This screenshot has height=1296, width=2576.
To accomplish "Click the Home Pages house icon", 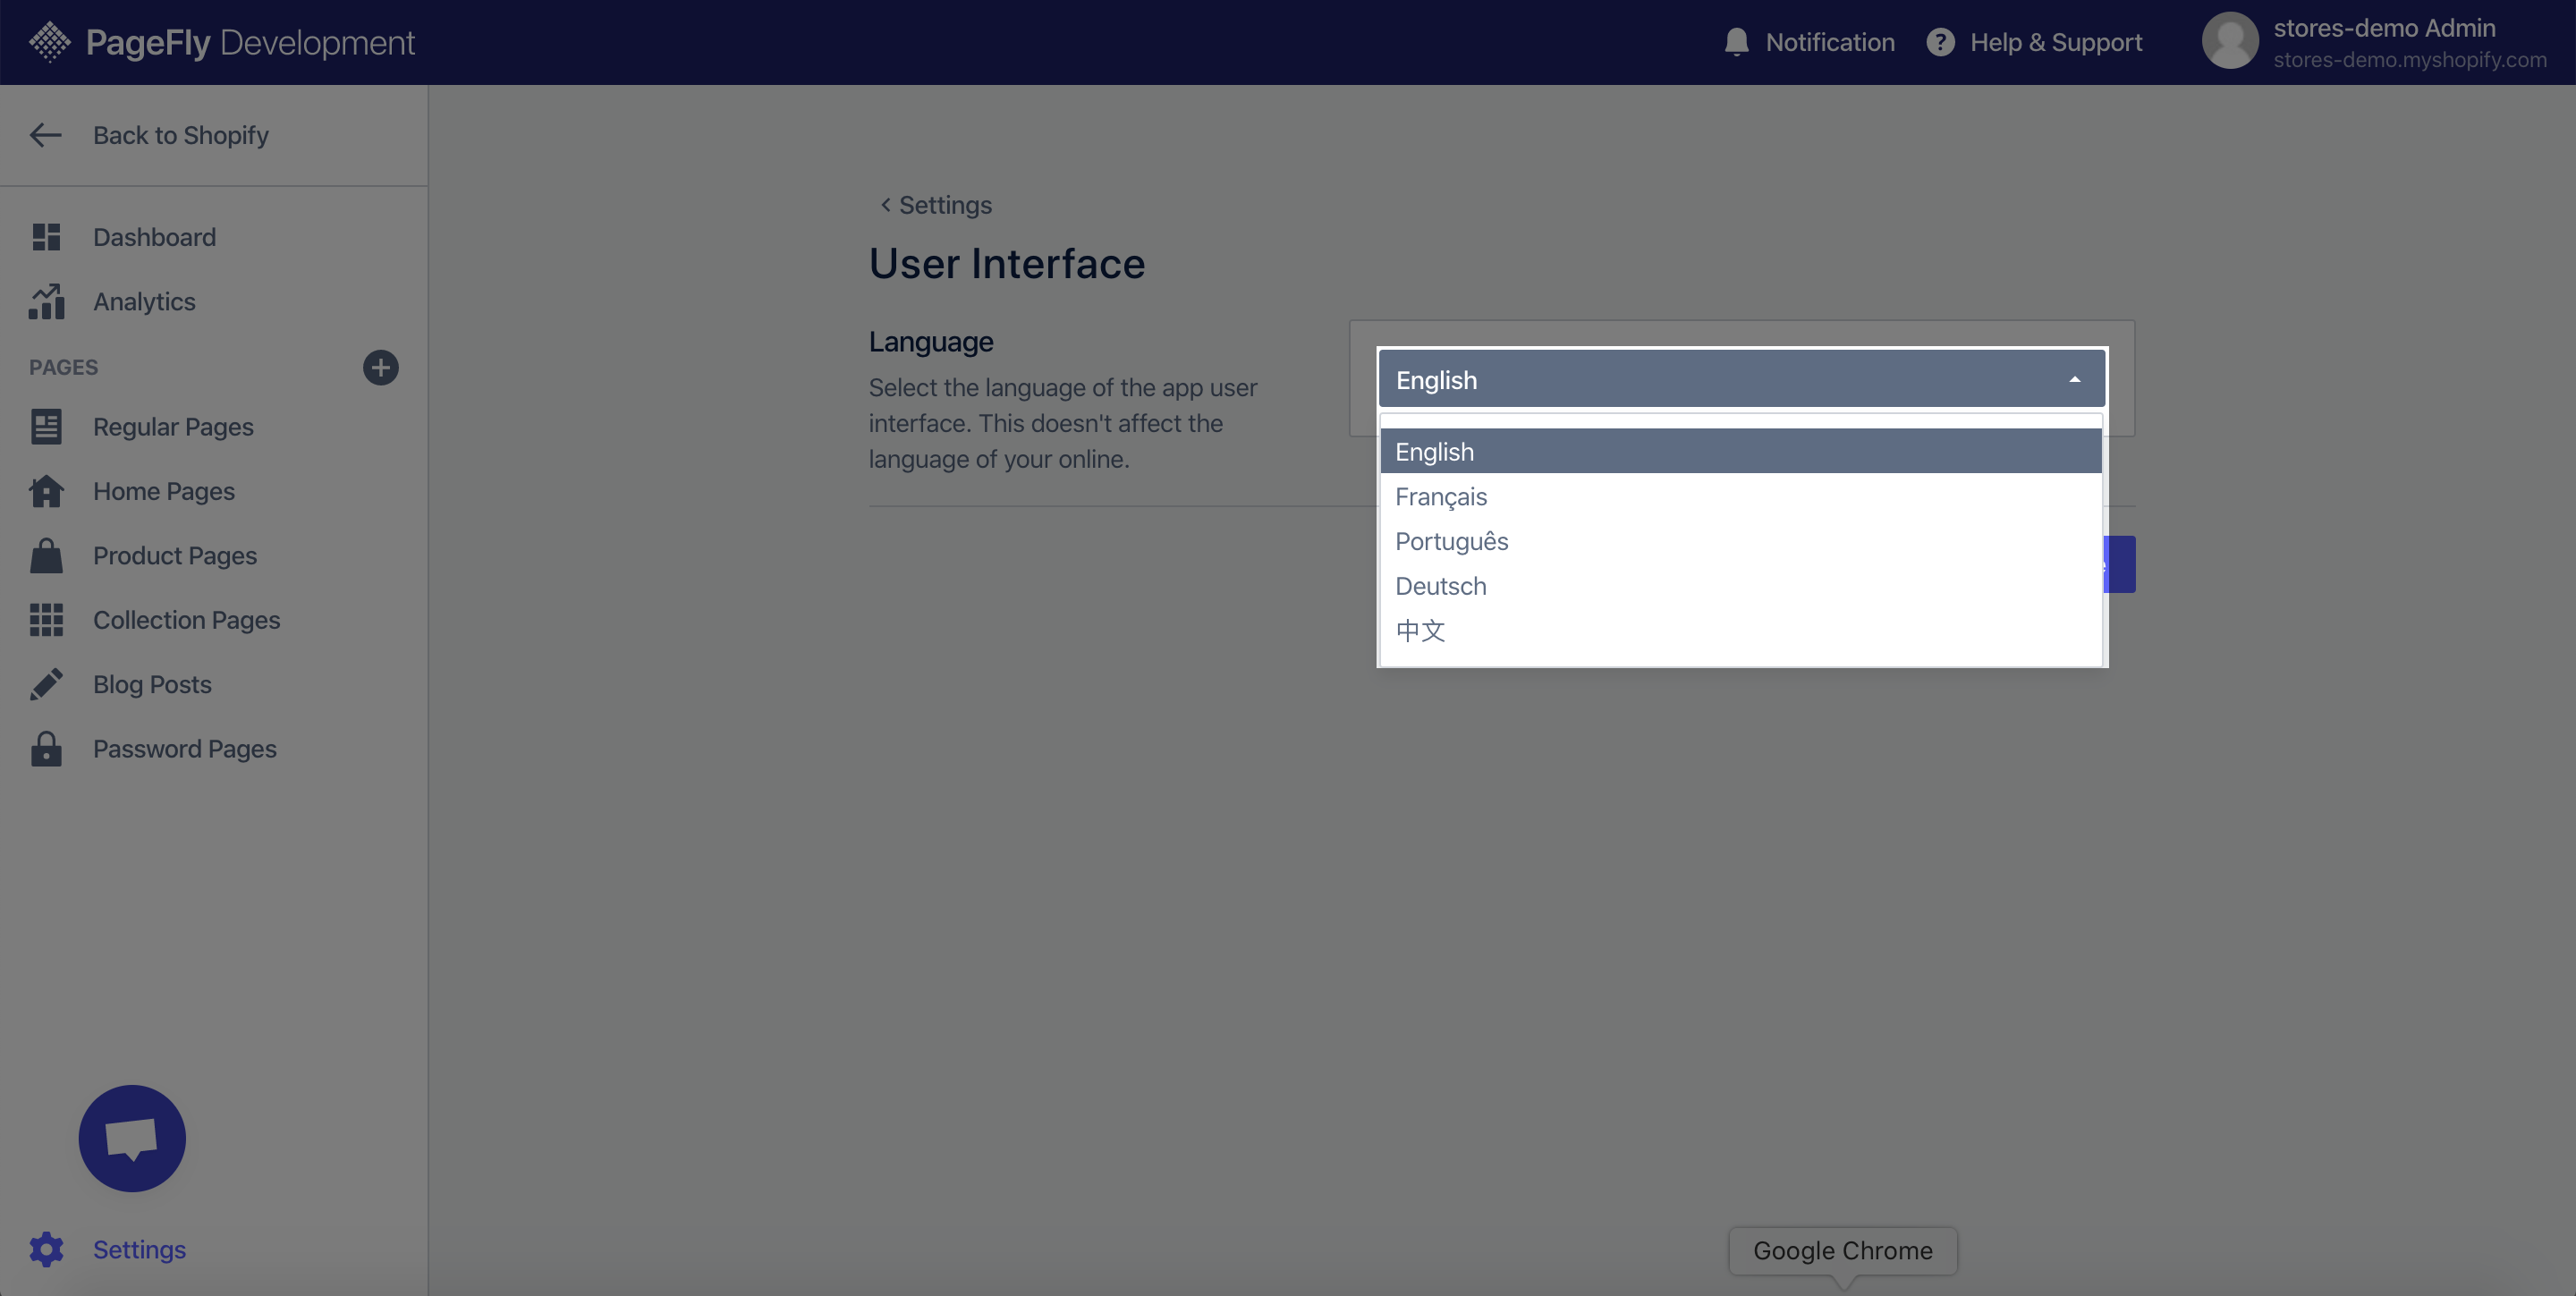I will point(46,491).
